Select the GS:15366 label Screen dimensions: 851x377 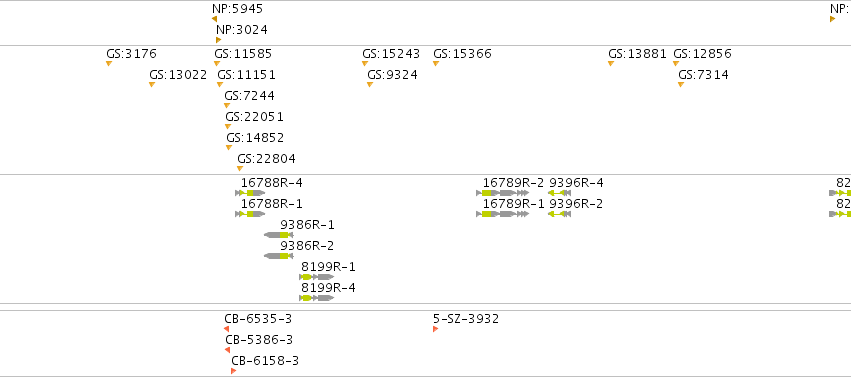coord(462,54)
